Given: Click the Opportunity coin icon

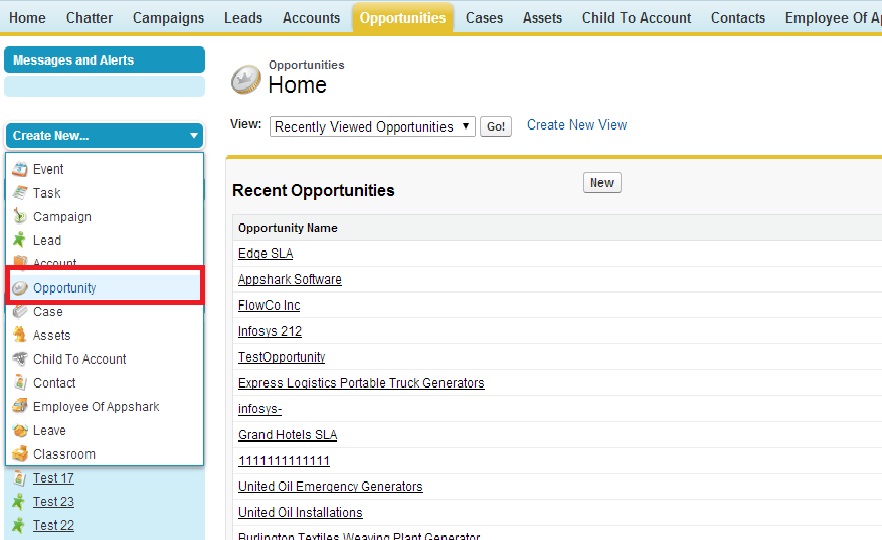Looking at the screenshot, I should point(20,288).
